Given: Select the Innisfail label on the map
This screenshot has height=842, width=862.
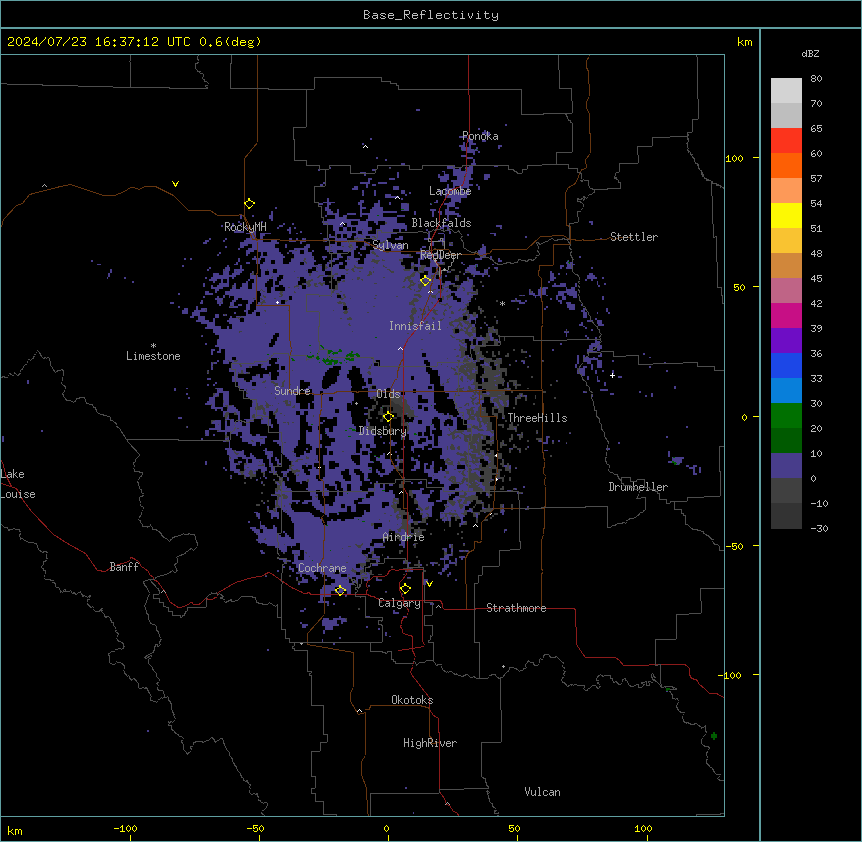Looking at the screenshot, I should click(x=415, y=326).
